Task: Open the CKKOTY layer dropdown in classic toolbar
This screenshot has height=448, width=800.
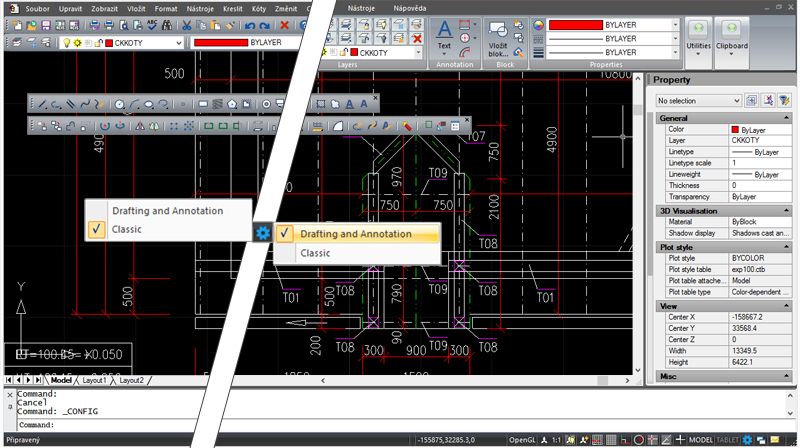Action: [179, 43]
